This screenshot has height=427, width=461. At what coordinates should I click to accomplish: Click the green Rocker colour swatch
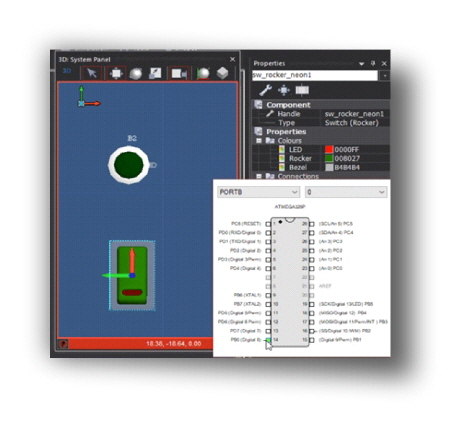coord(329,158)
